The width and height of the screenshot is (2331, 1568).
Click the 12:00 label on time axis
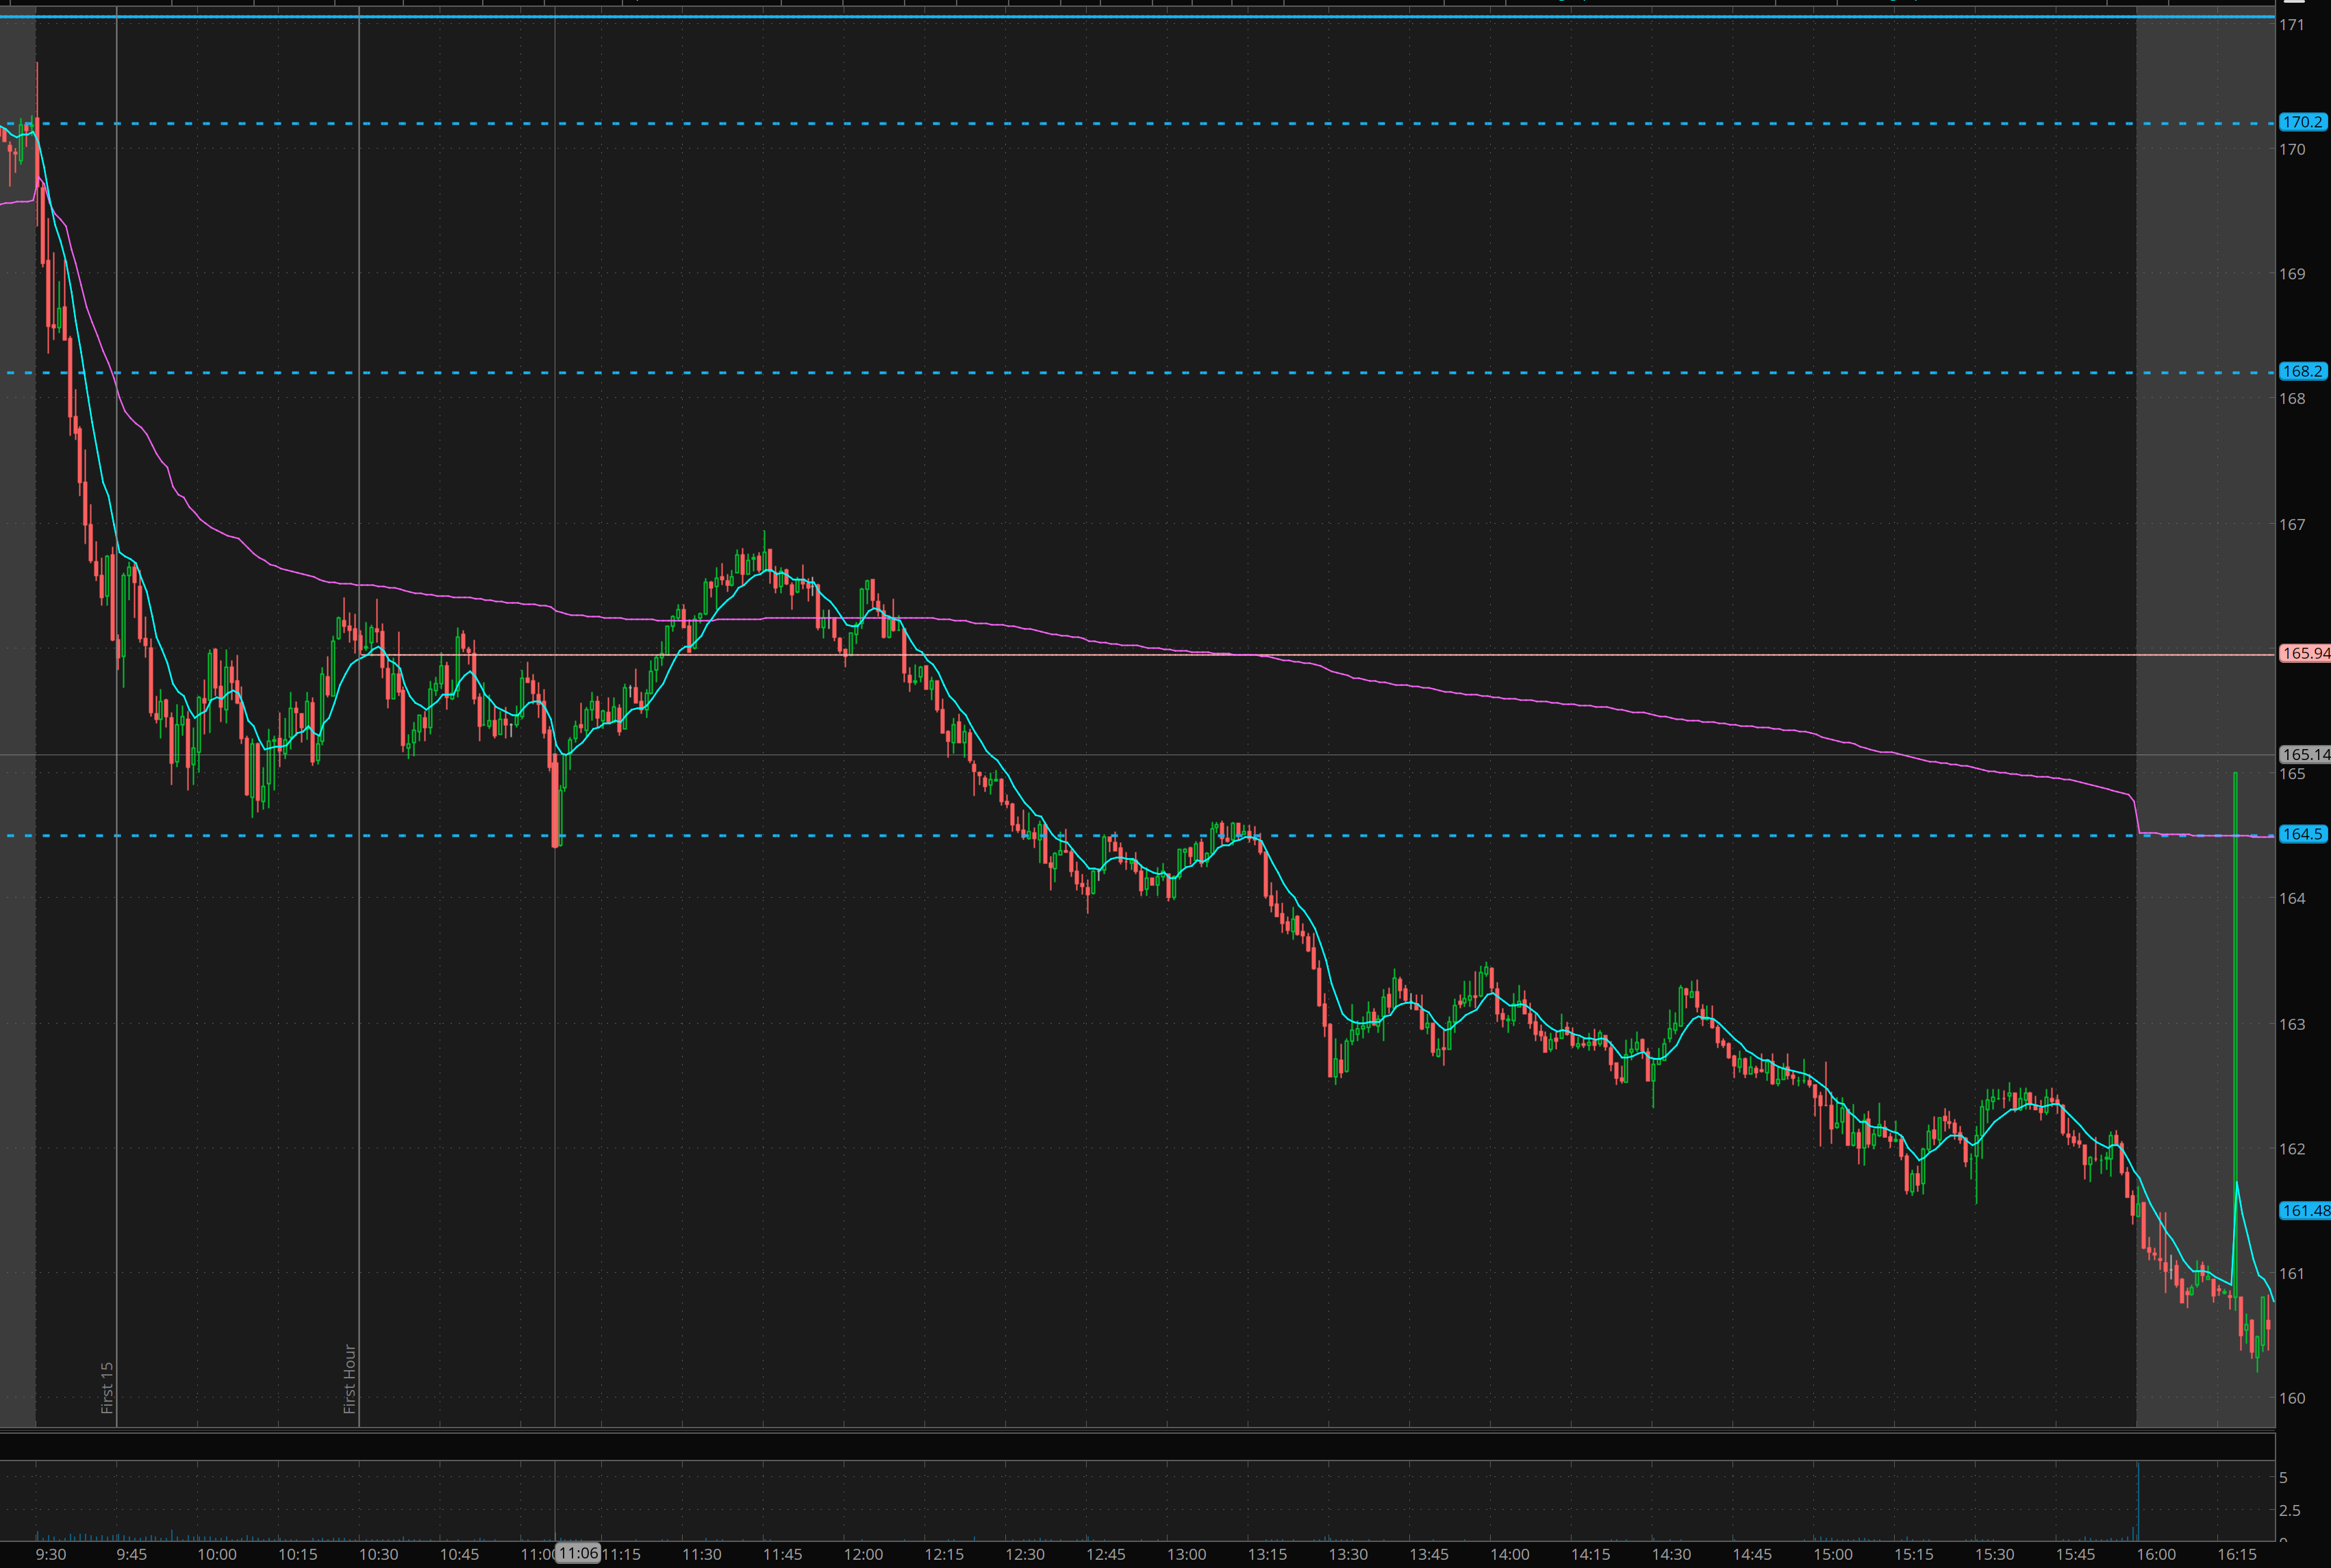(x=863, y=1554)
